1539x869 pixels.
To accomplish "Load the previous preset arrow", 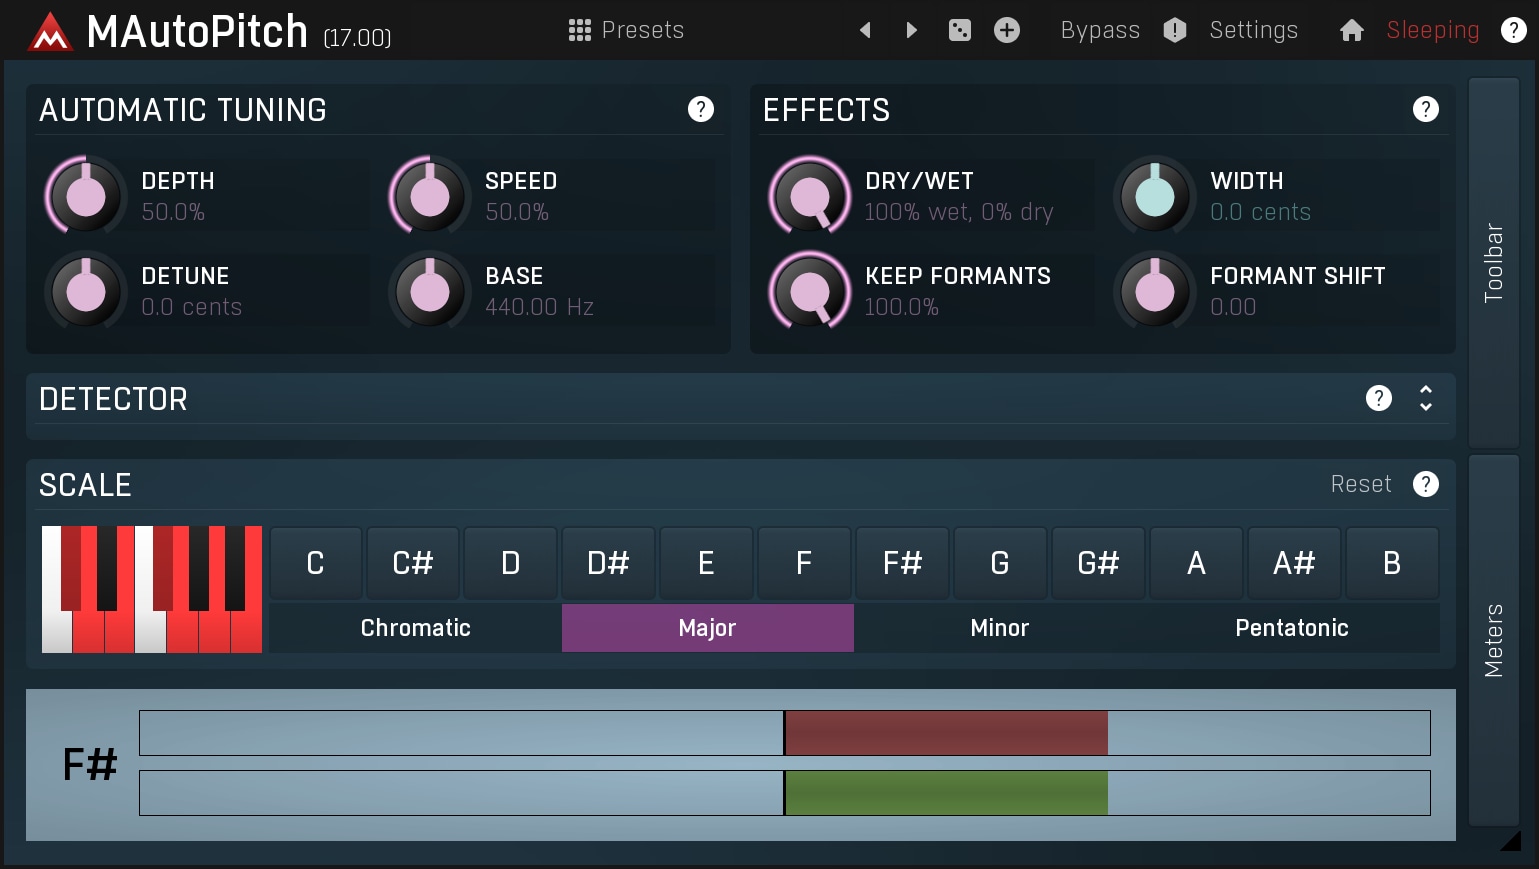I will click(865, 30).
